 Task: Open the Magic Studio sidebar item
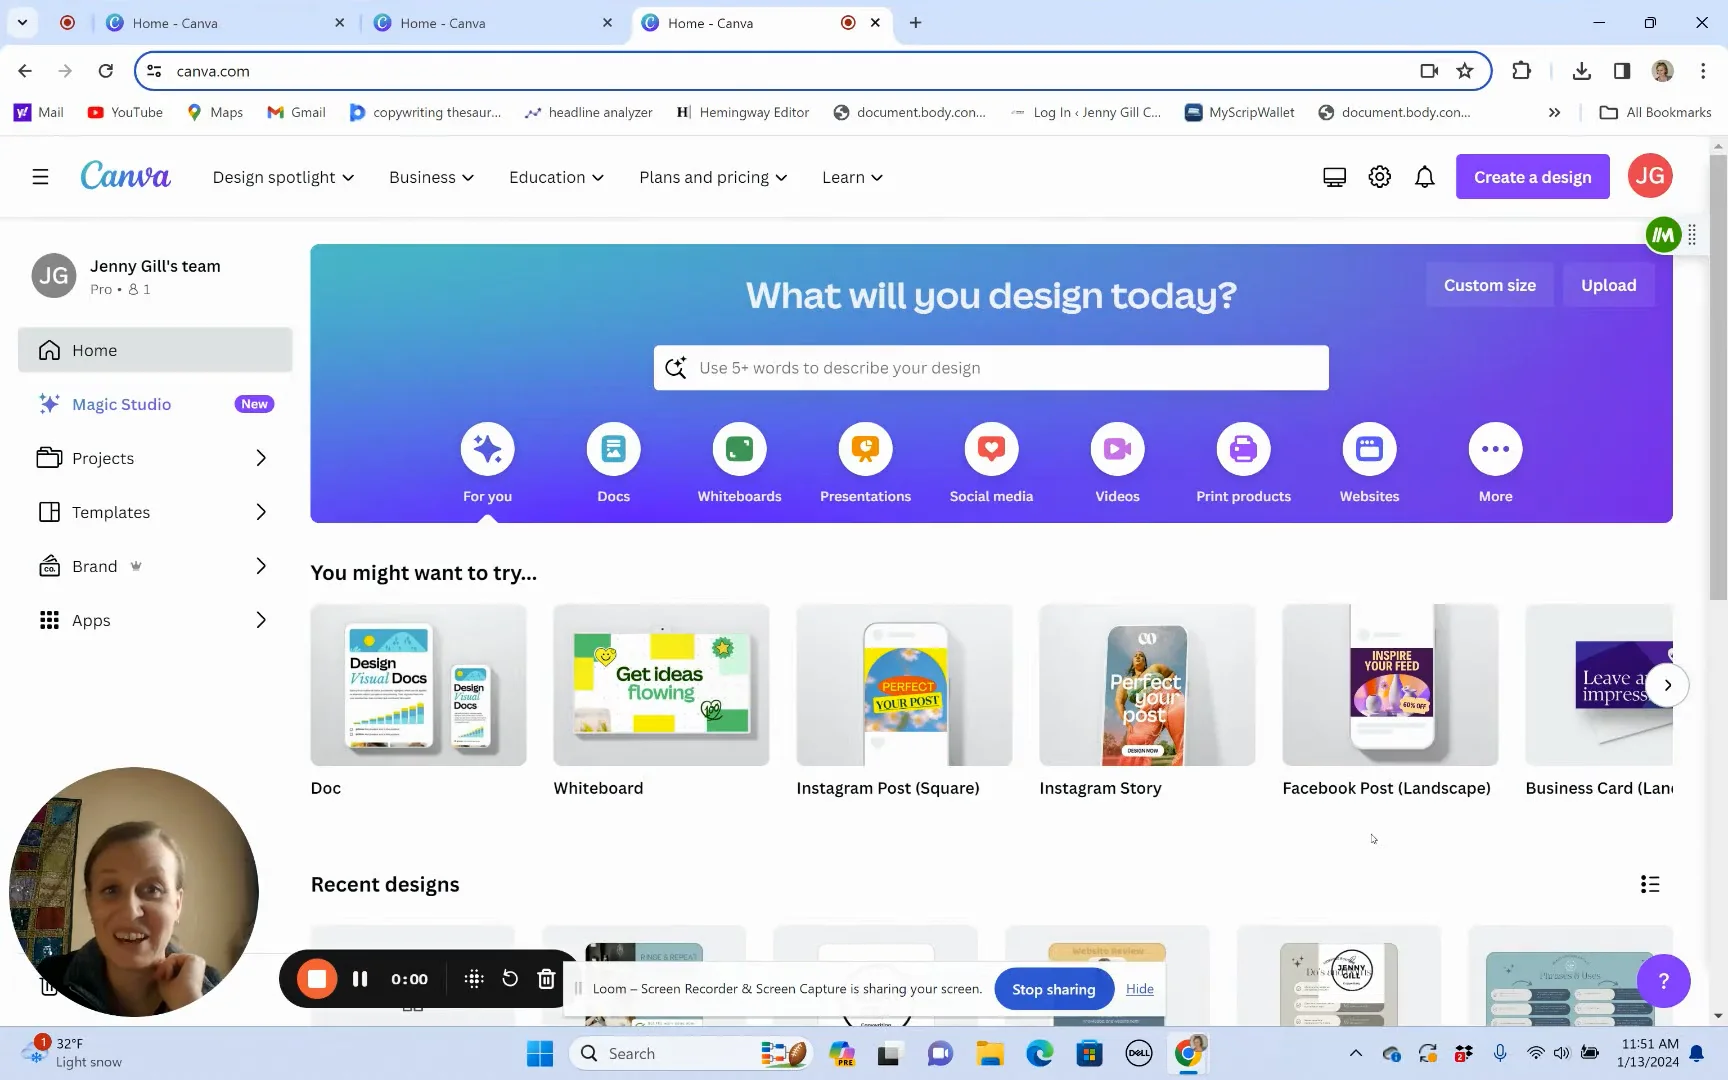click(122, 404)
